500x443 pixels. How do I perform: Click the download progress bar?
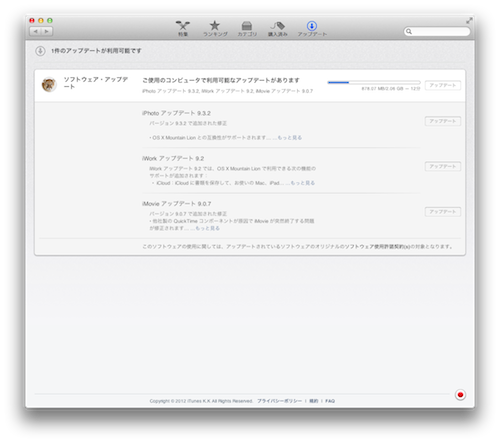tap(374, 82)
